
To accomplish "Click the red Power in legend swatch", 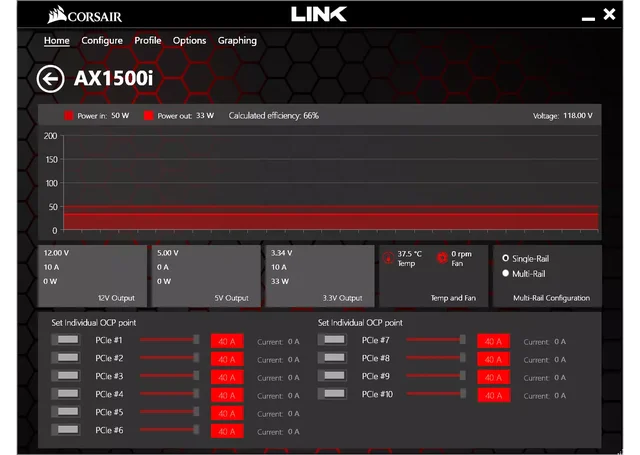I will (x=69, y=116).
